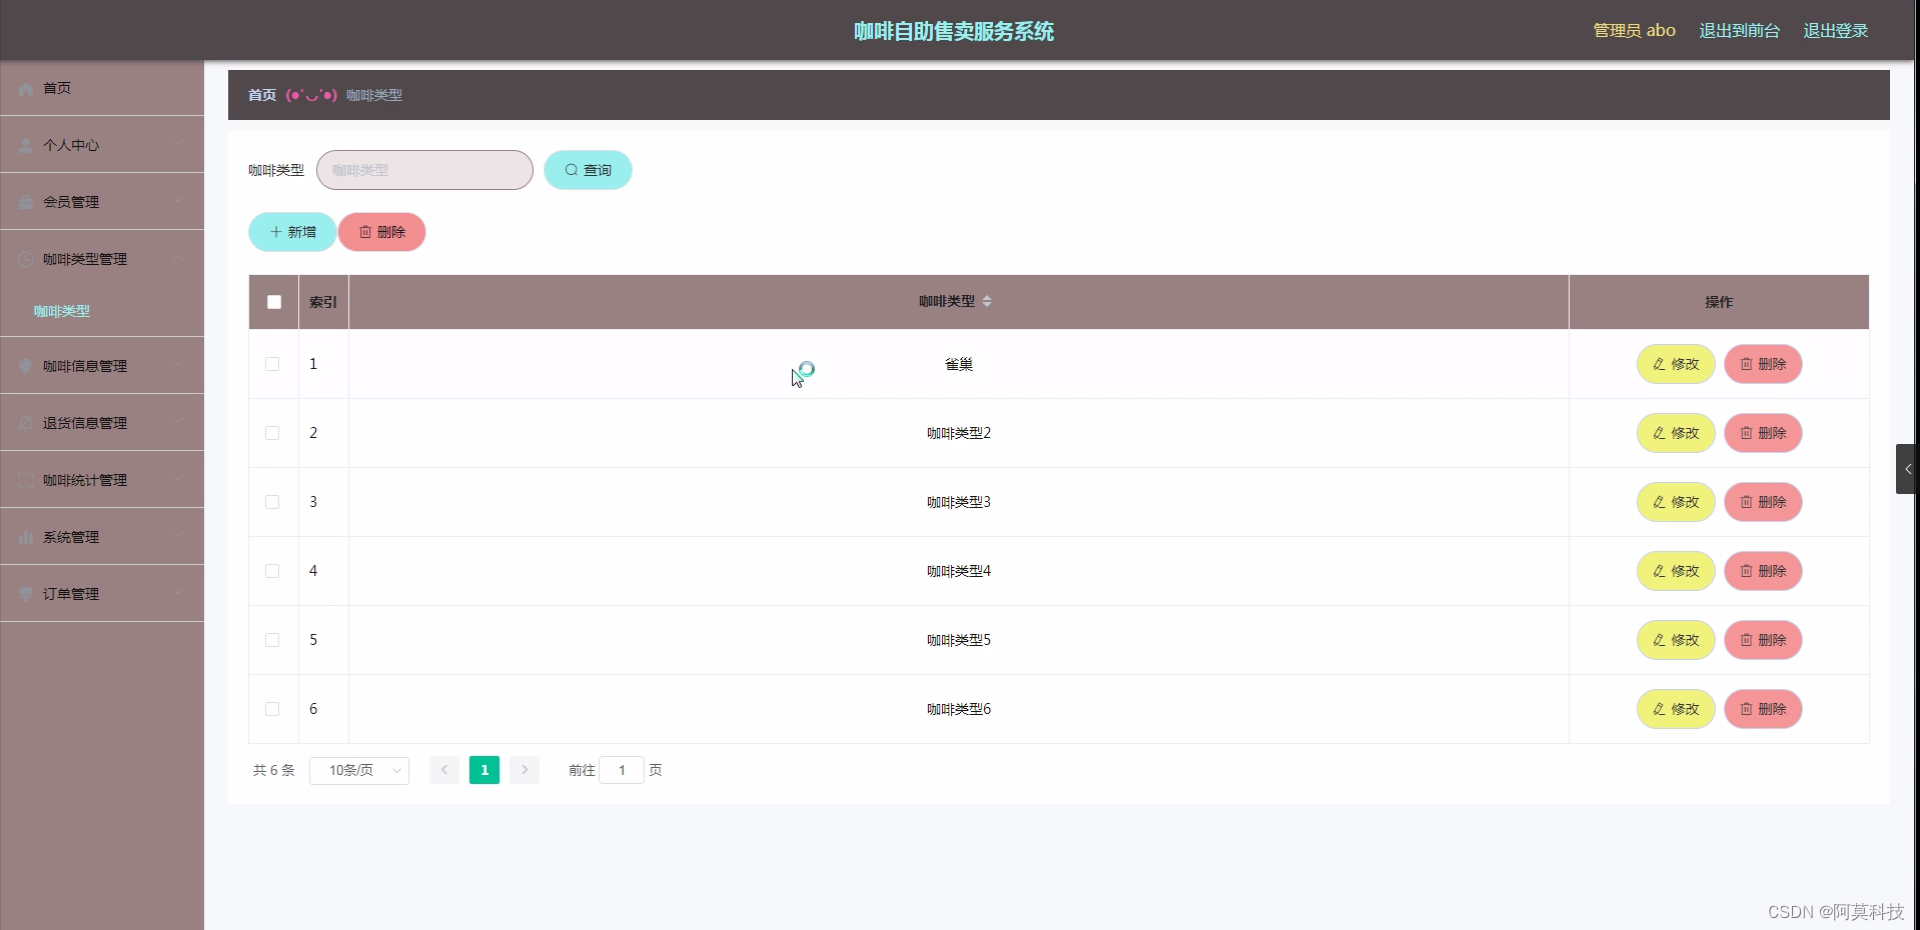Check the checkbox for row 雀巢
Viewport: 1920px width, 930px height.
point(272,364)
